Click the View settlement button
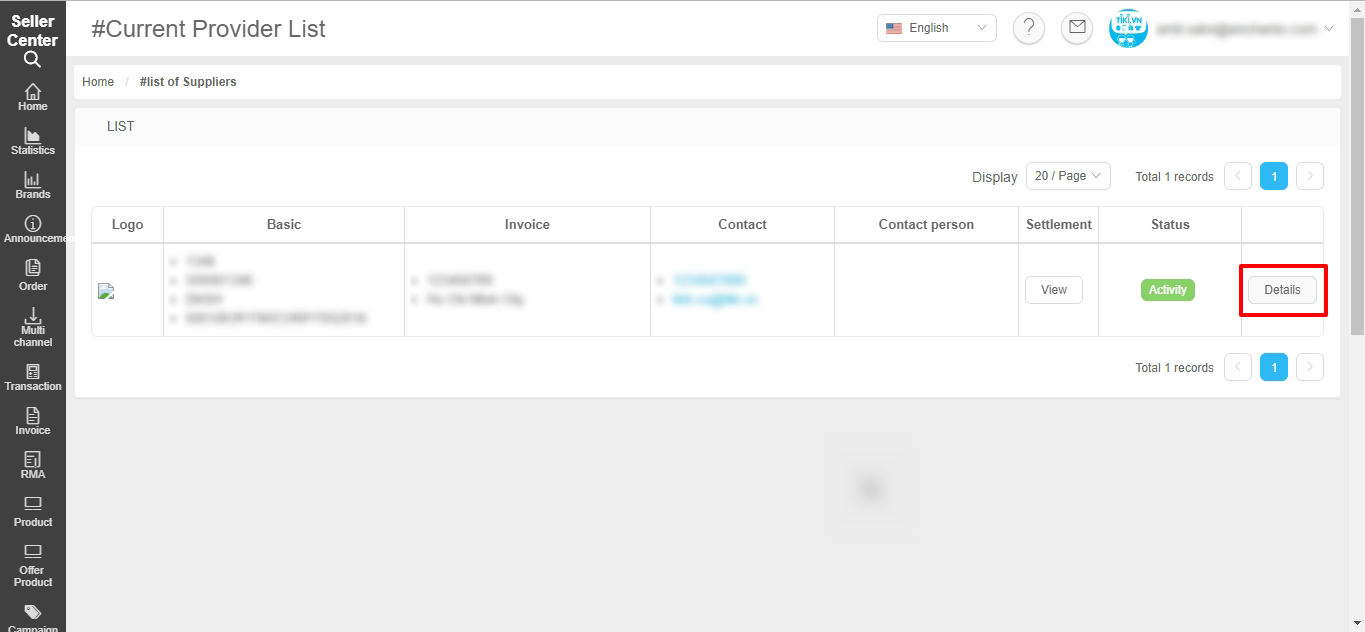 (x=1054, y=290)
